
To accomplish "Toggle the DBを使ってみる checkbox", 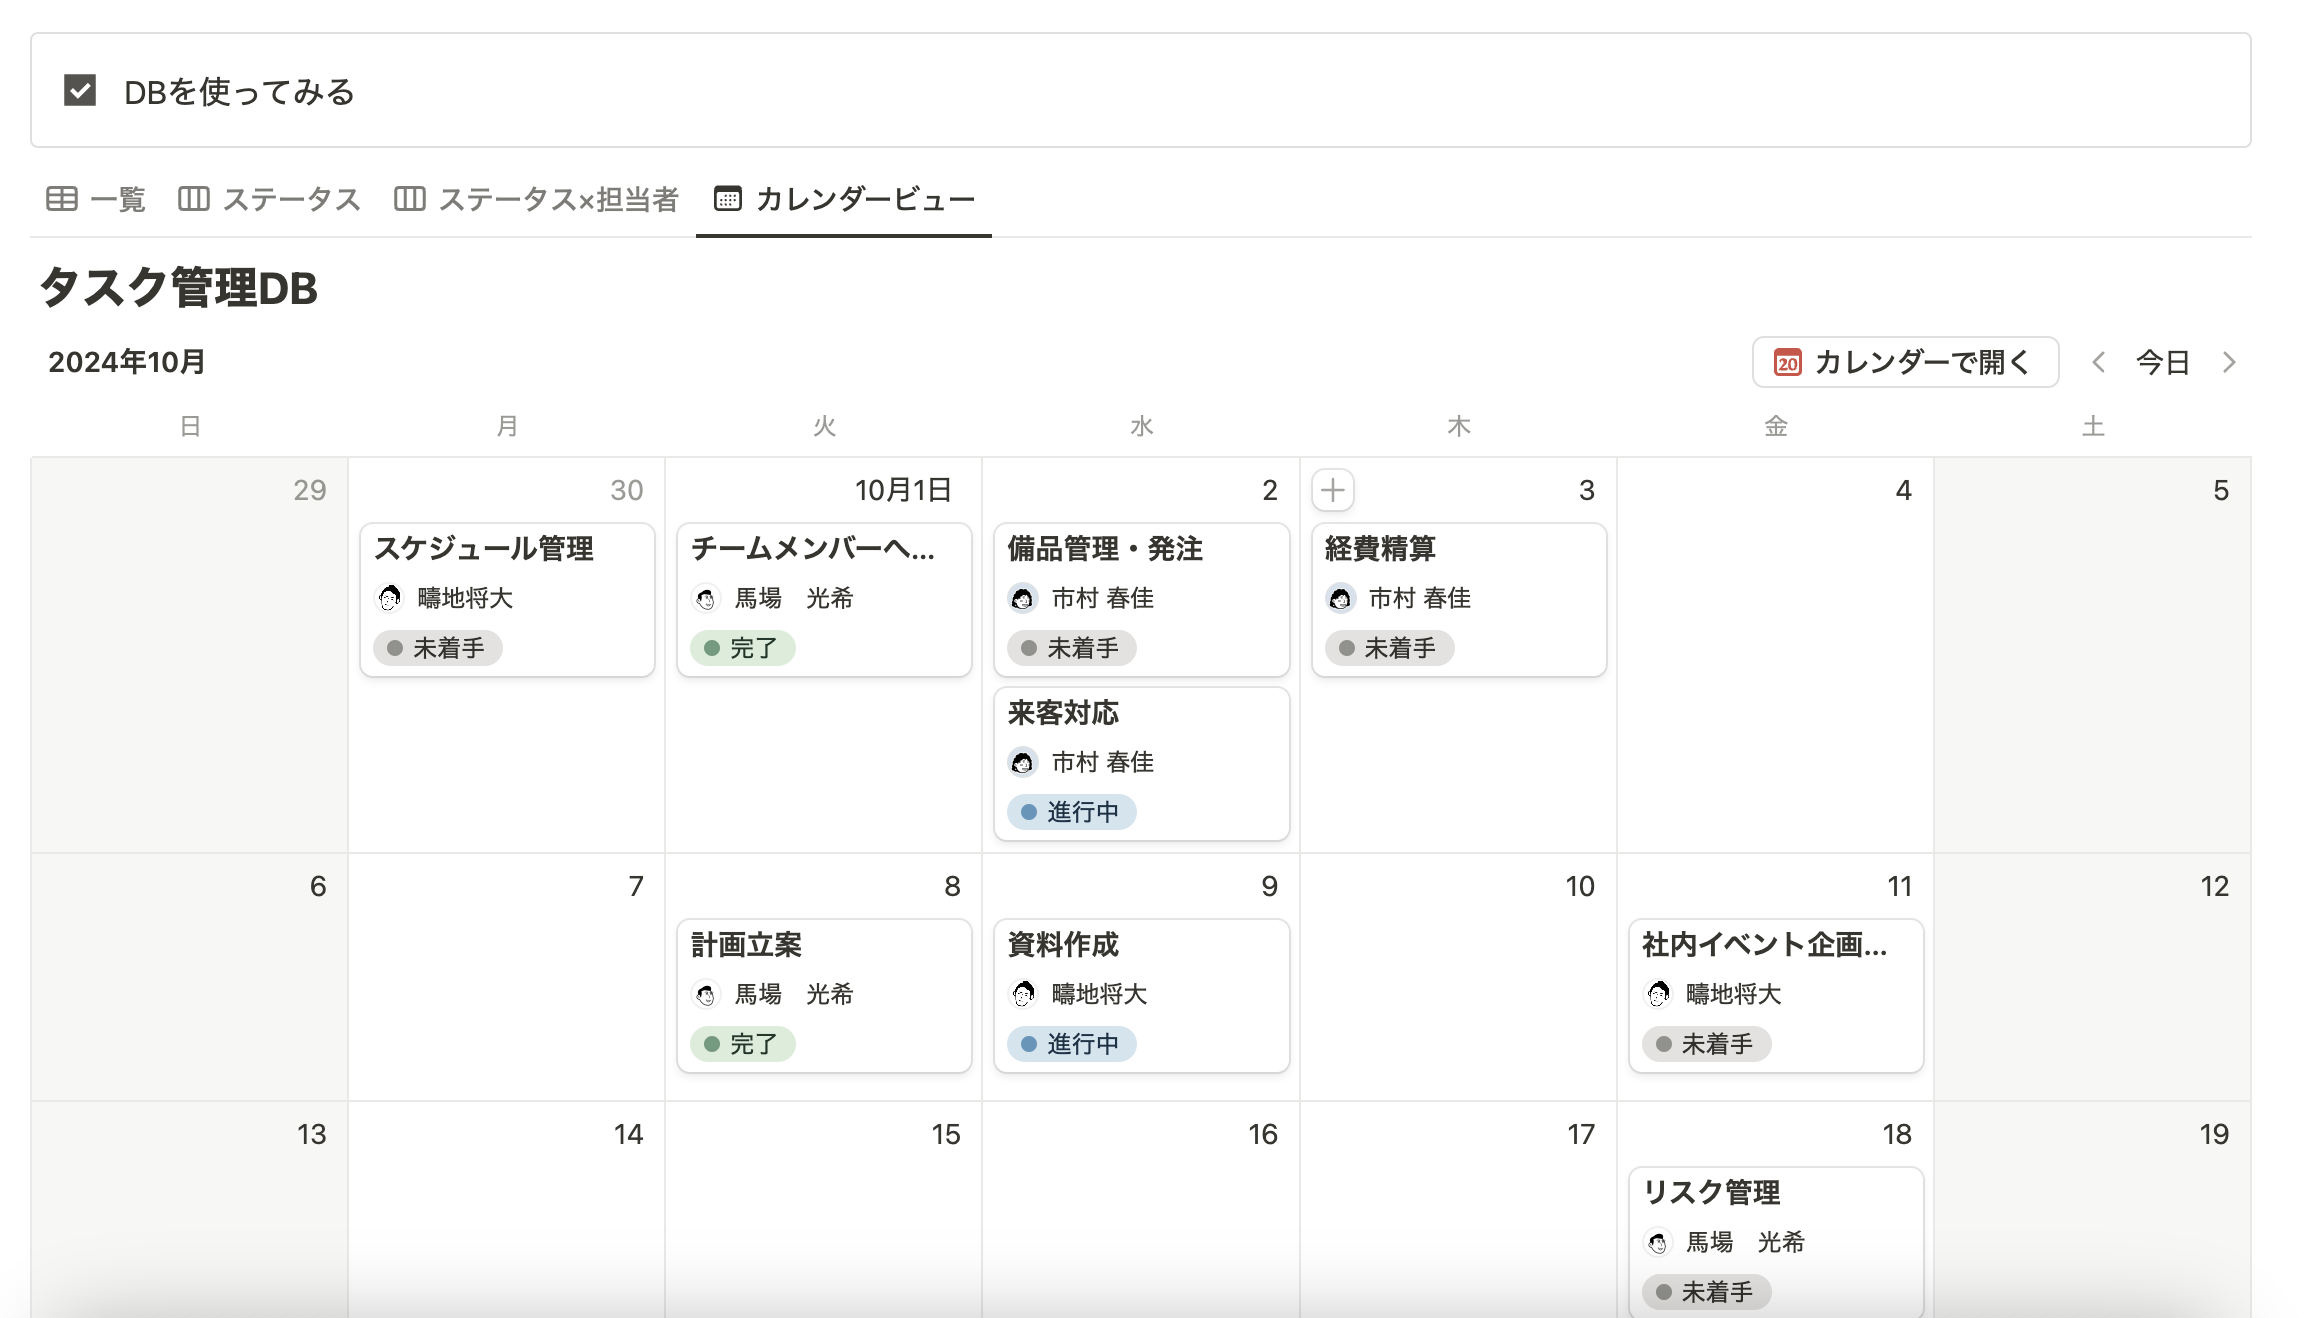I will 80,91.
